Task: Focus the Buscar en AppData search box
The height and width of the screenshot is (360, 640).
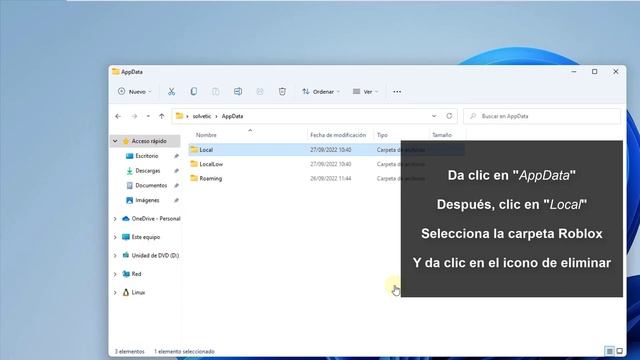Action: [542, 116]
